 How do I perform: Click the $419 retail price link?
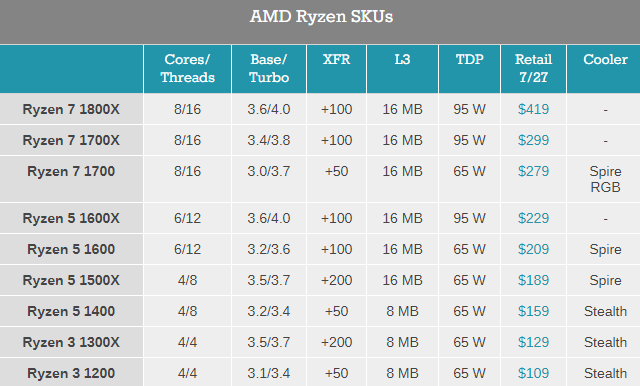point(533,109)
